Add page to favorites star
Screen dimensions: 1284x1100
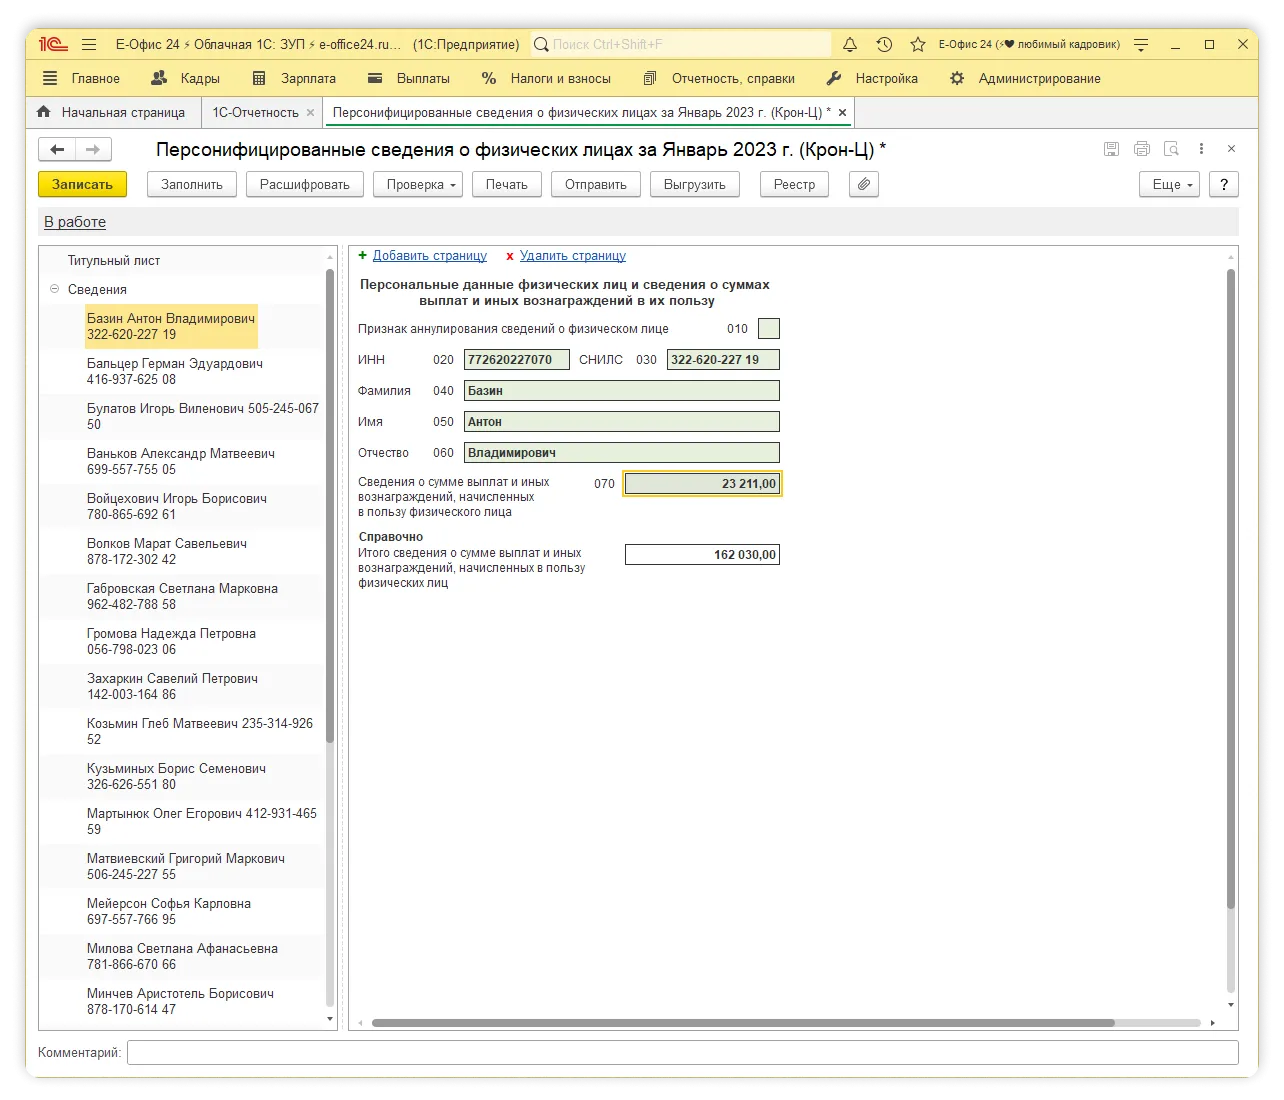coord(917,45)
